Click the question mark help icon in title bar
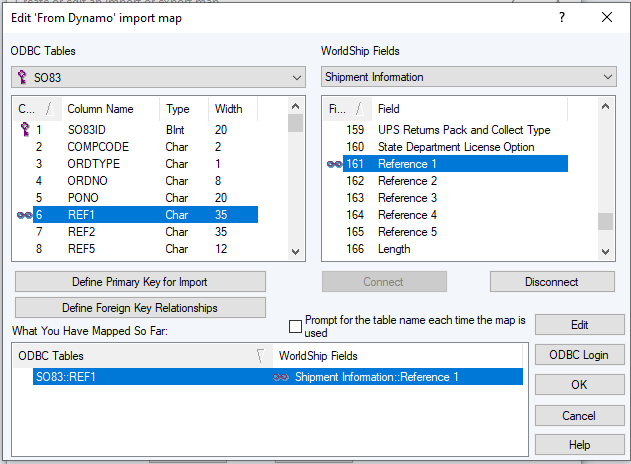Screen dimensions: 631x464 562,17
